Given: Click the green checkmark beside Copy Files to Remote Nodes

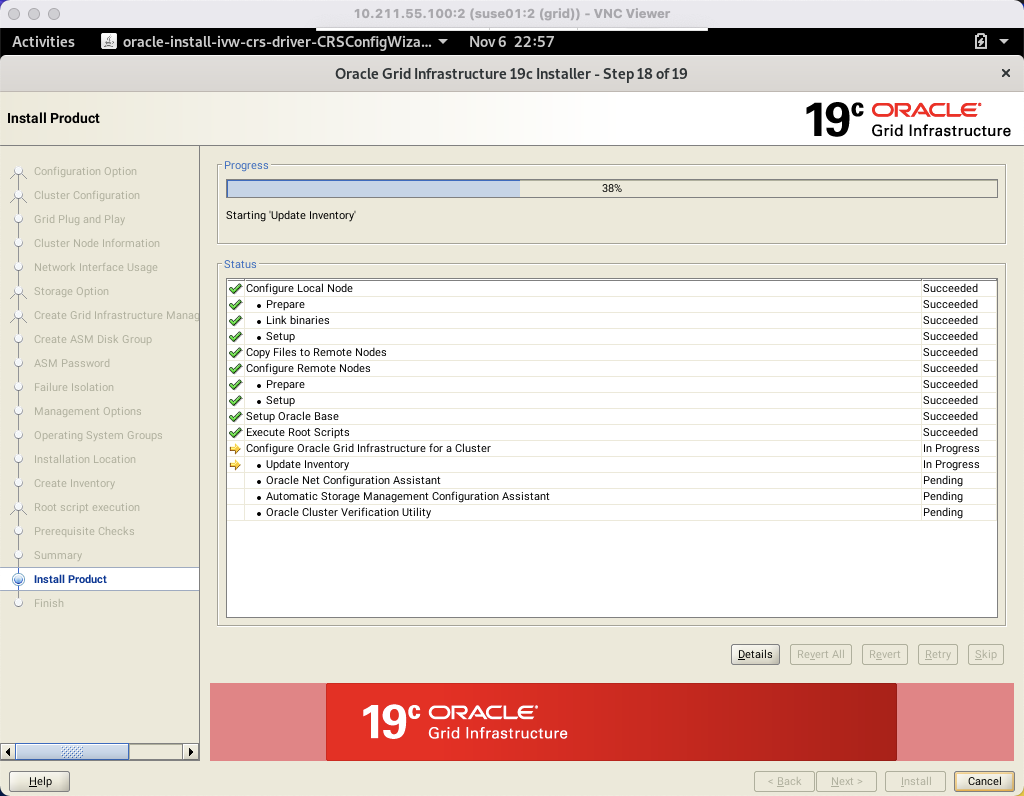Looking at the screenshot, I should coord(235,352).
